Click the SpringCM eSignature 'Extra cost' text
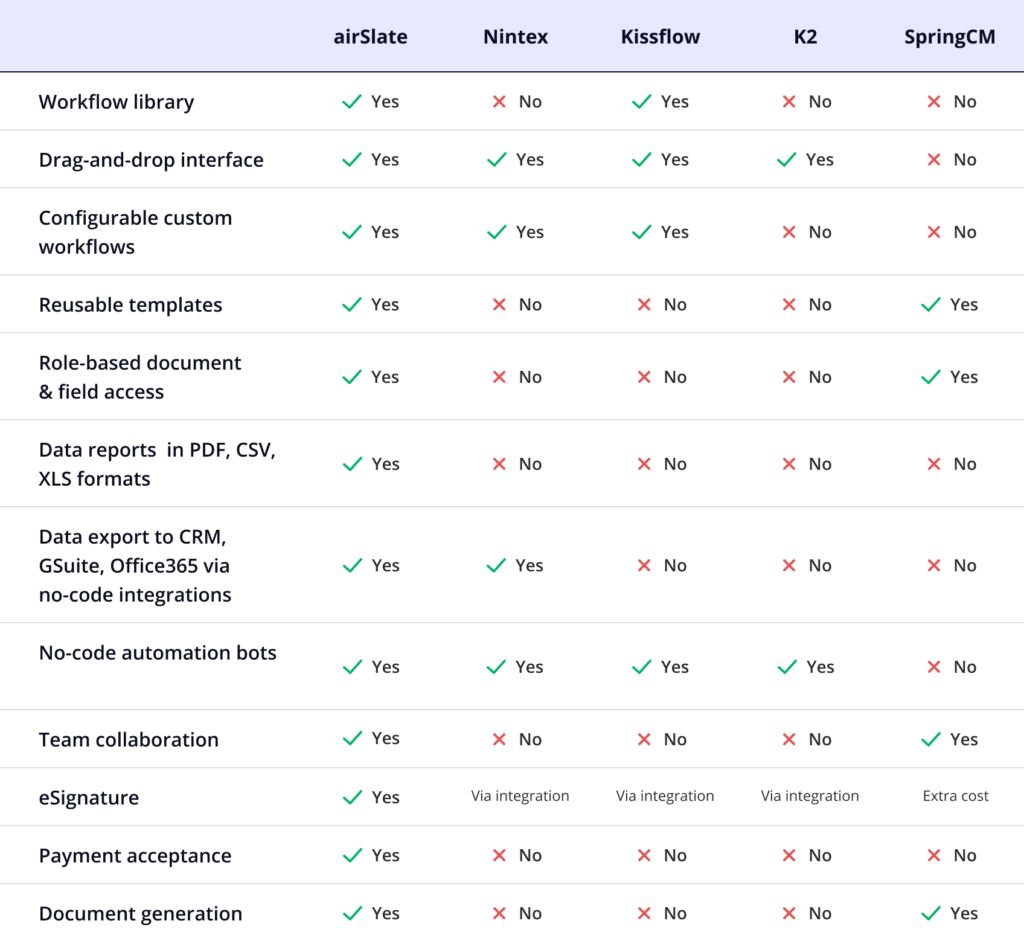 tap(955, 797)
